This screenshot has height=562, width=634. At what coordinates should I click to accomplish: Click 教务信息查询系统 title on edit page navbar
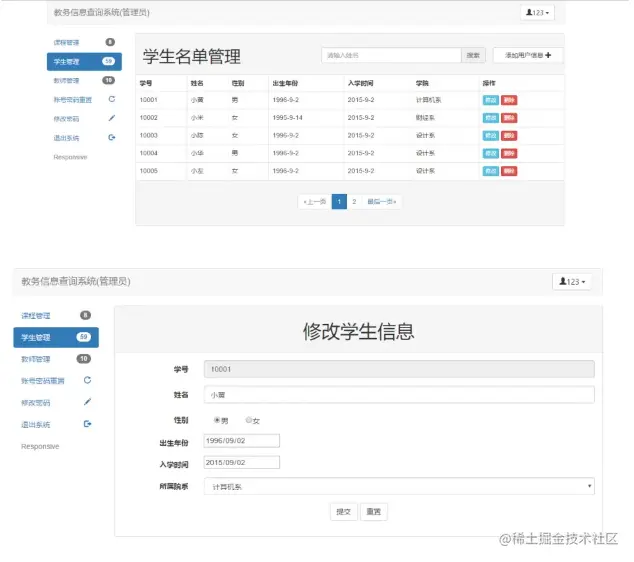click(x=76, y=281)
